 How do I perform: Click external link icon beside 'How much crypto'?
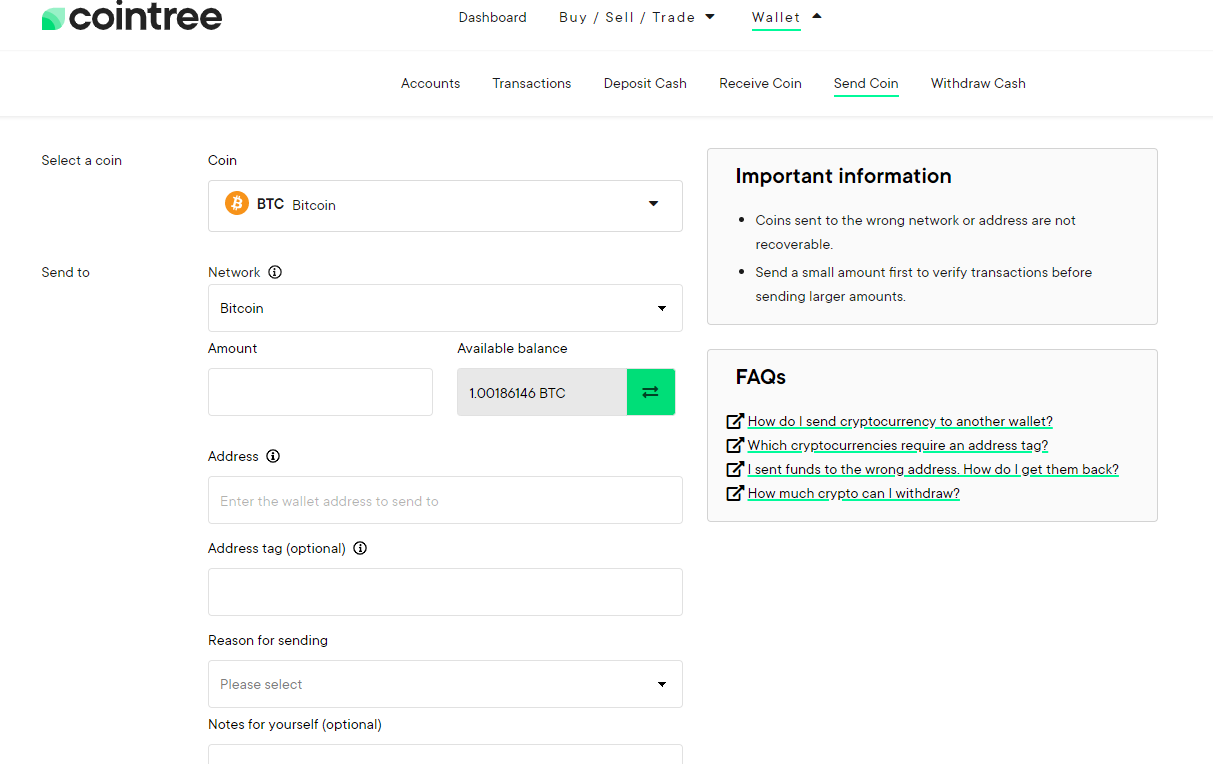(735, 493)
